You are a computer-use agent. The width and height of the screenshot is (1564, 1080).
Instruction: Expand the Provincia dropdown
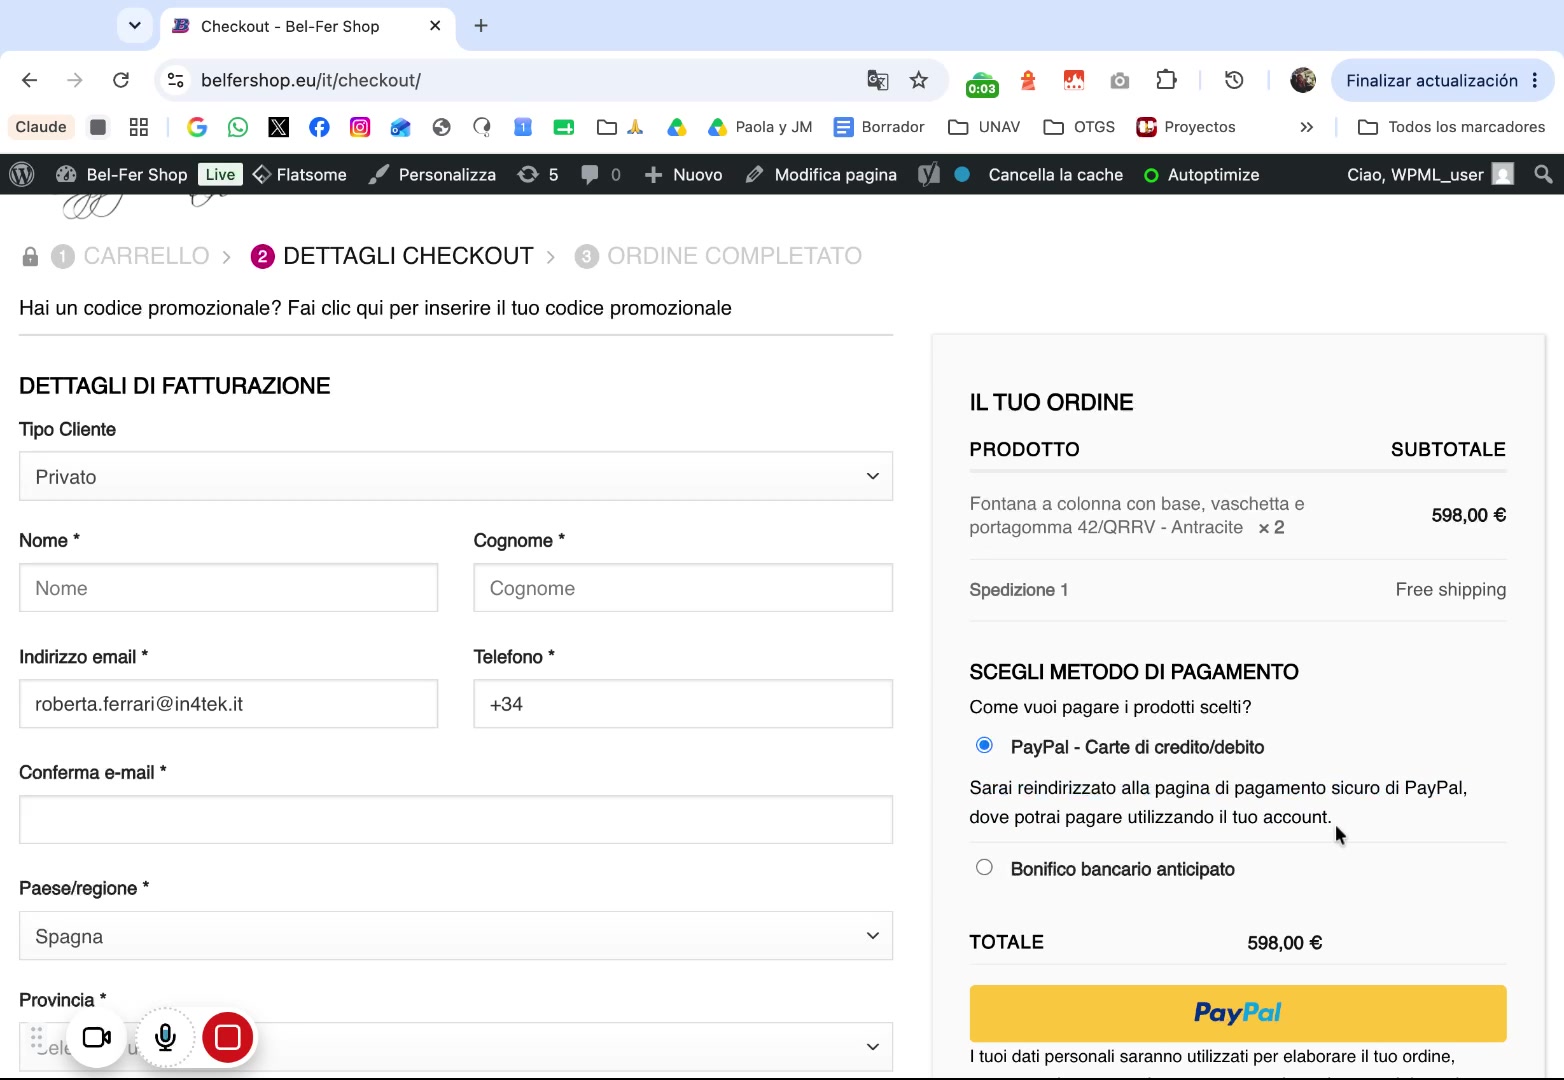coord(456,1046)
